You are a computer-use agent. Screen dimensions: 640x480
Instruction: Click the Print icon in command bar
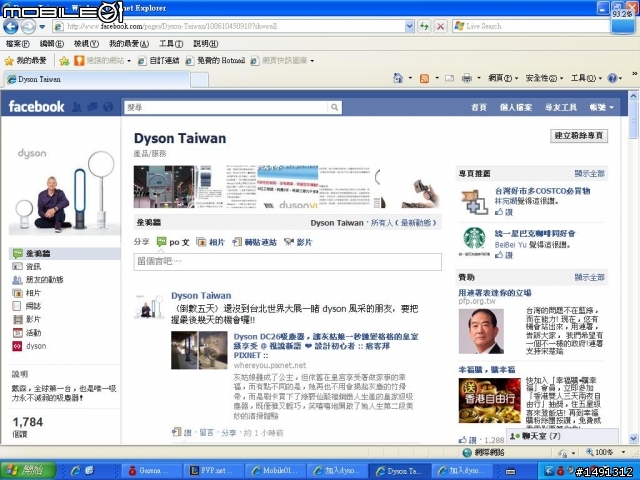467,78
